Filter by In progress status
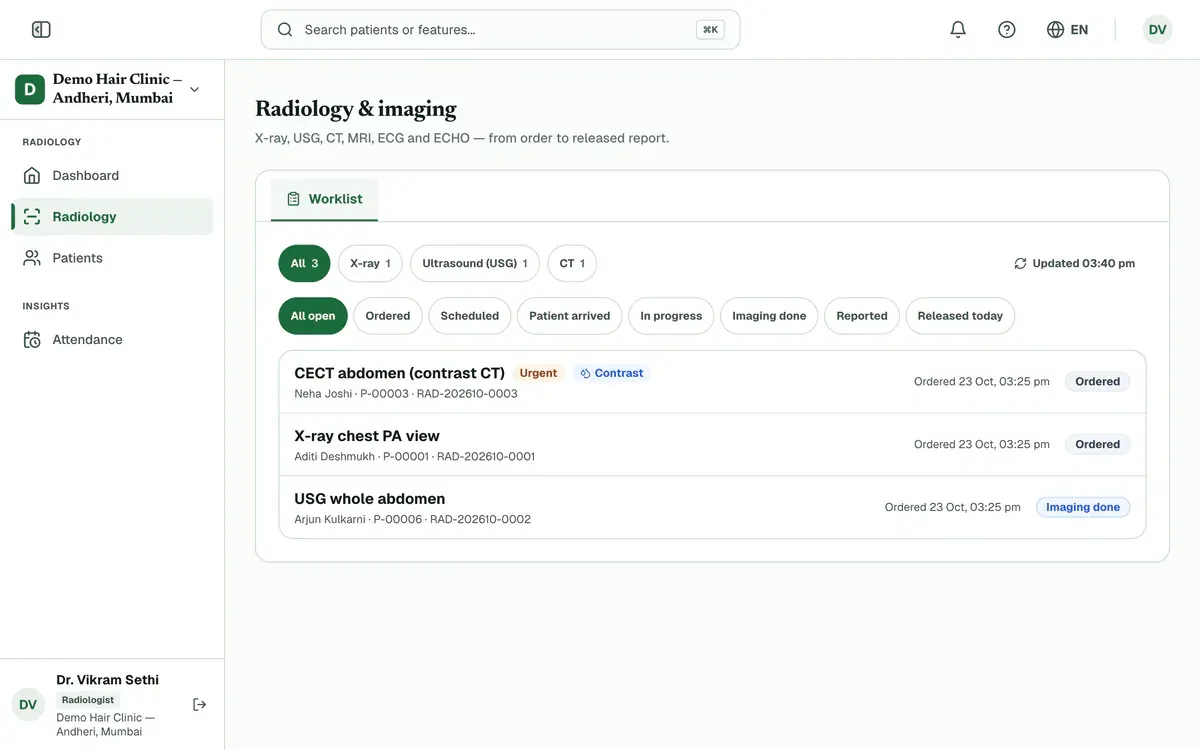The width and height of the screenshot is (1200, 750). tap(671, 316)
